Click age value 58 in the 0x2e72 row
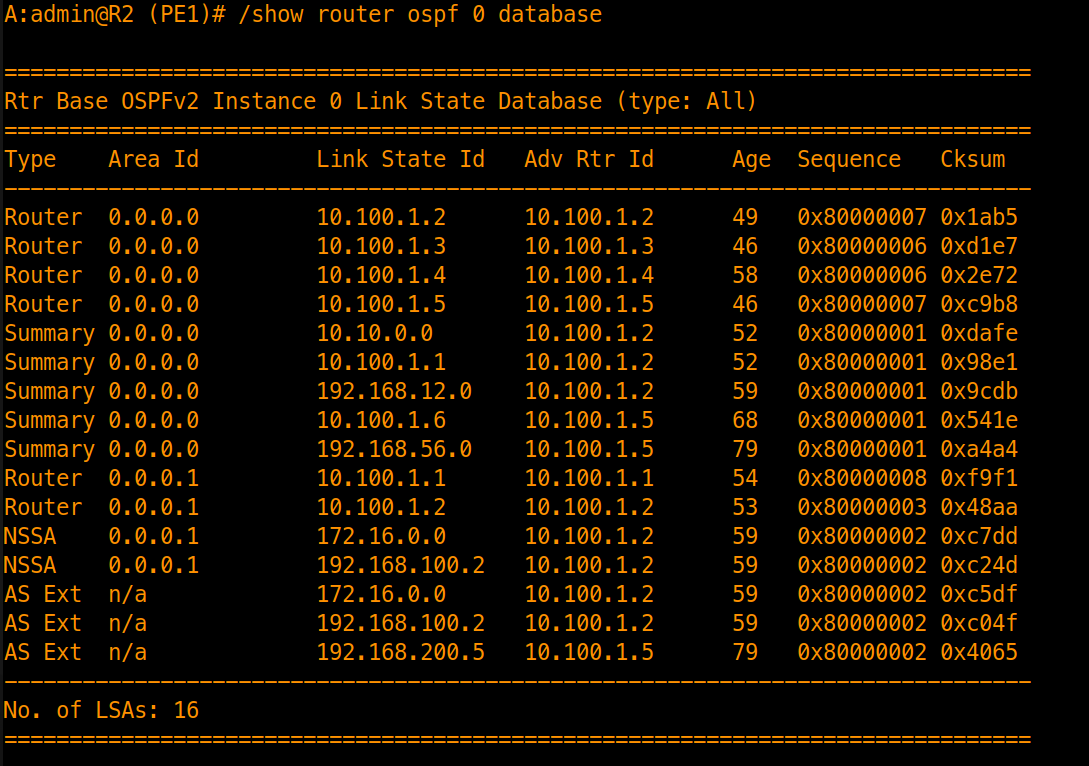Screen dimensions: 1089x766 (745, 276)
